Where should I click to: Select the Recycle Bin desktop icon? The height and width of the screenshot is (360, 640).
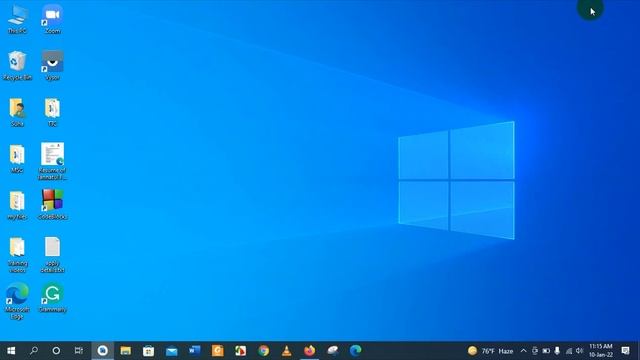(x=17, y=65)
